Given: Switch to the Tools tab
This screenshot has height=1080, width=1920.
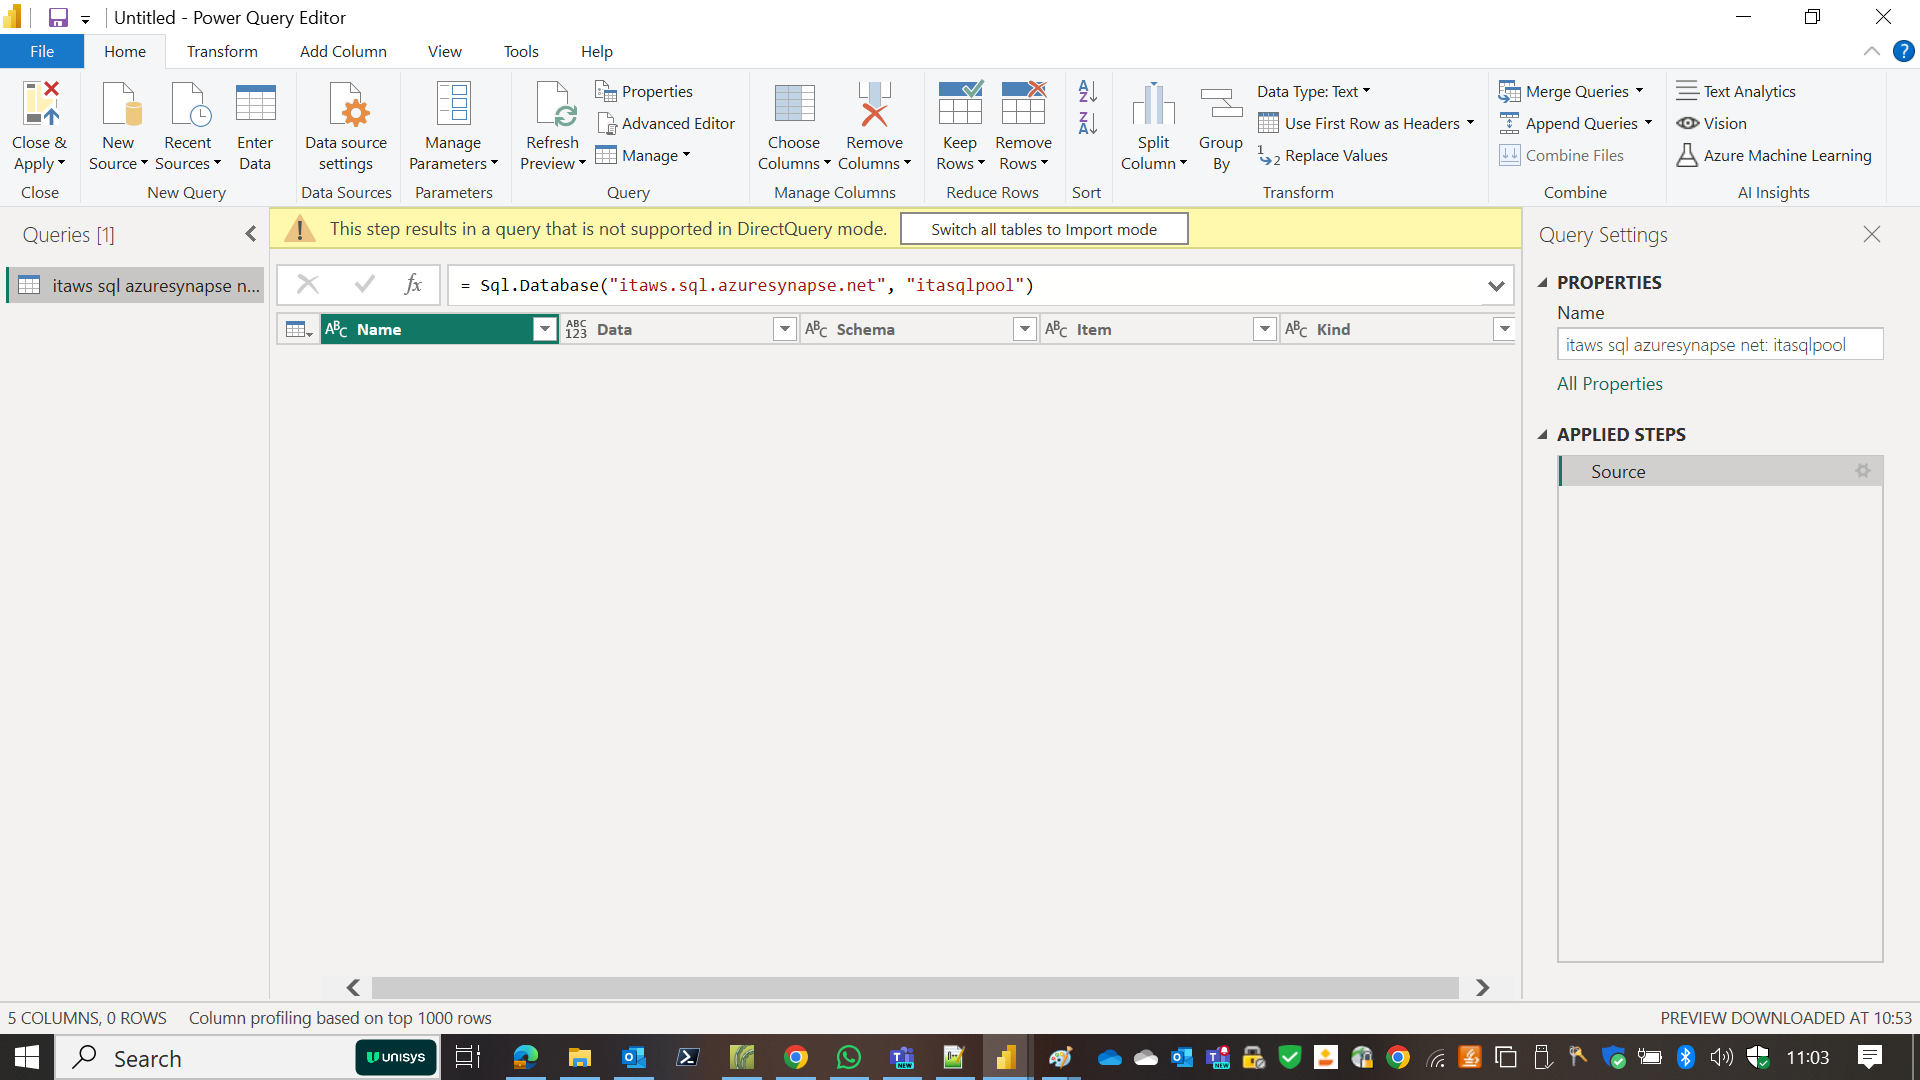Looking at the screenshot, I should pos(521,51).
